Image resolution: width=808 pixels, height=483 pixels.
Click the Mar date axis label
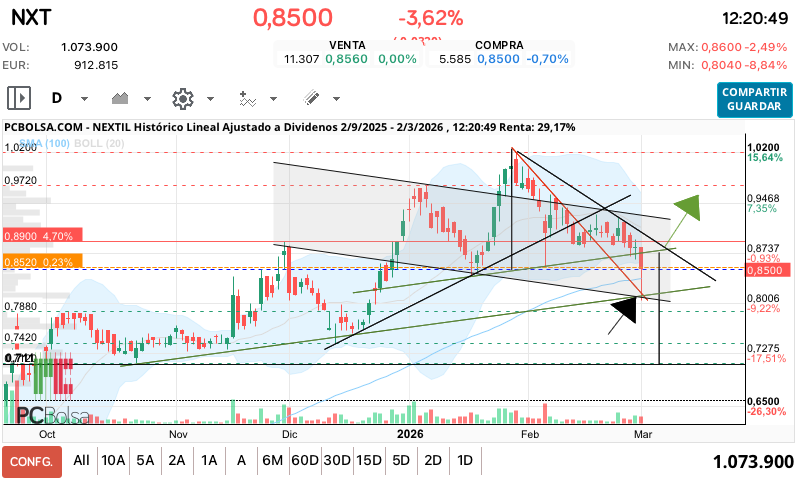pyautogui.click(x=643, y=435)
